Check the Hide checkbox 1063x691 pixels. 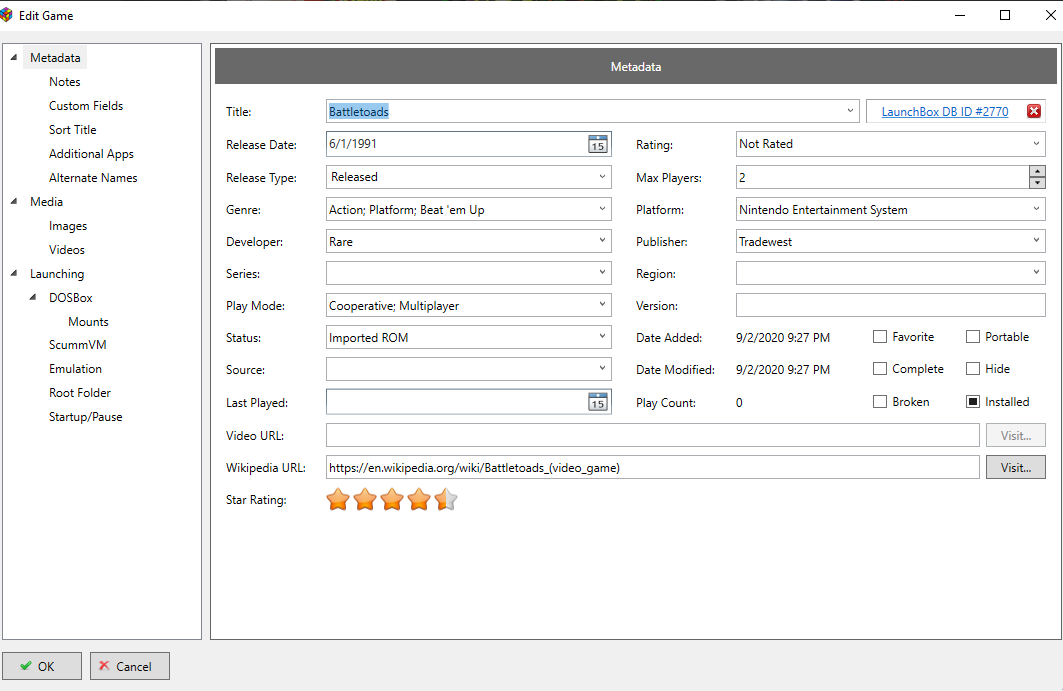point(973,369)
